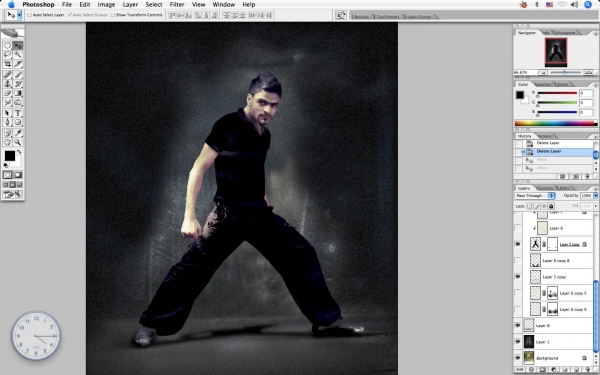600x375 pixels.
Task: Select the Type tool
Action: click(18, 113)
